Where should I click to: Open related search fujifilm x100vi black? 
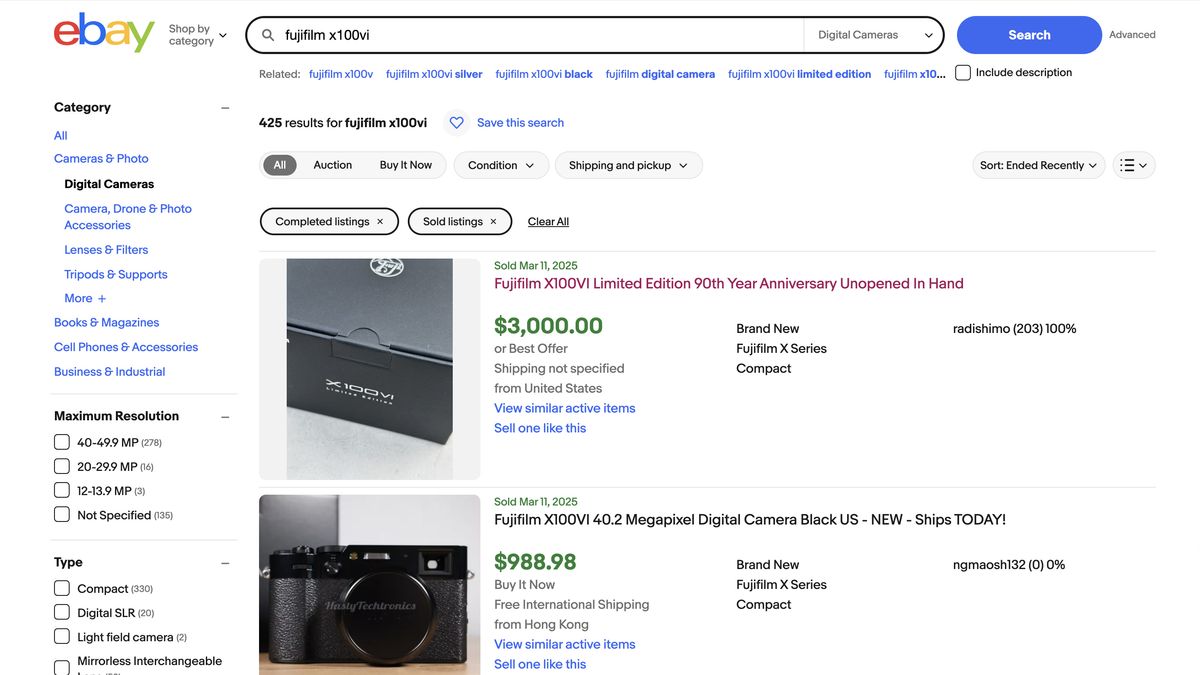point(544,74)
